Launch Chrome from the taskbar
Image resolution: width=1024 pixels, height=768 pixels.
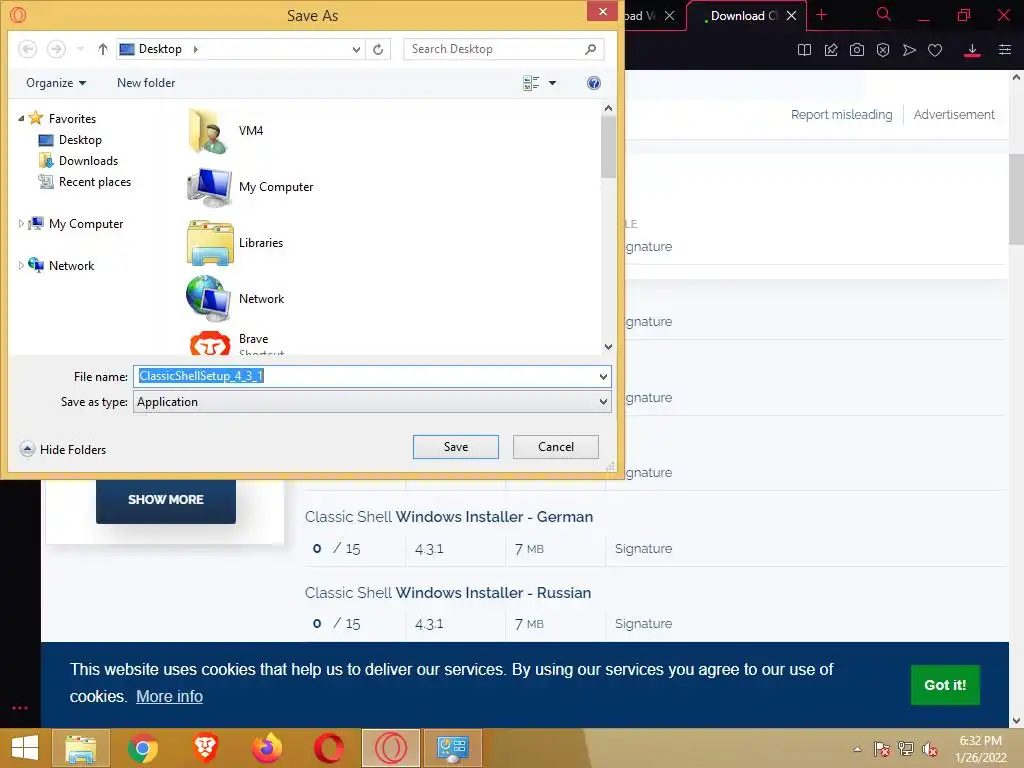[x=142, y=748]
